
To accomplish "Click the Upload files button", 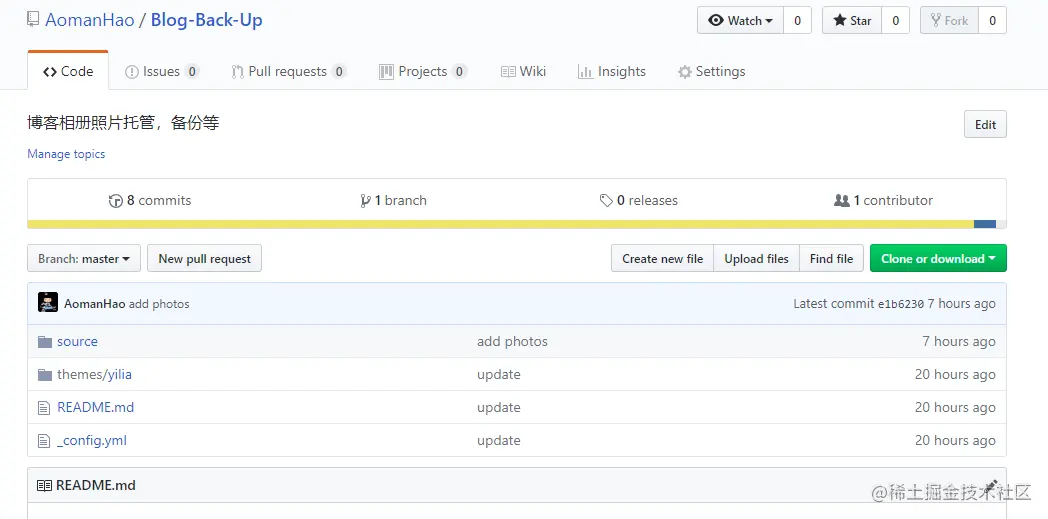I will 757,258.
